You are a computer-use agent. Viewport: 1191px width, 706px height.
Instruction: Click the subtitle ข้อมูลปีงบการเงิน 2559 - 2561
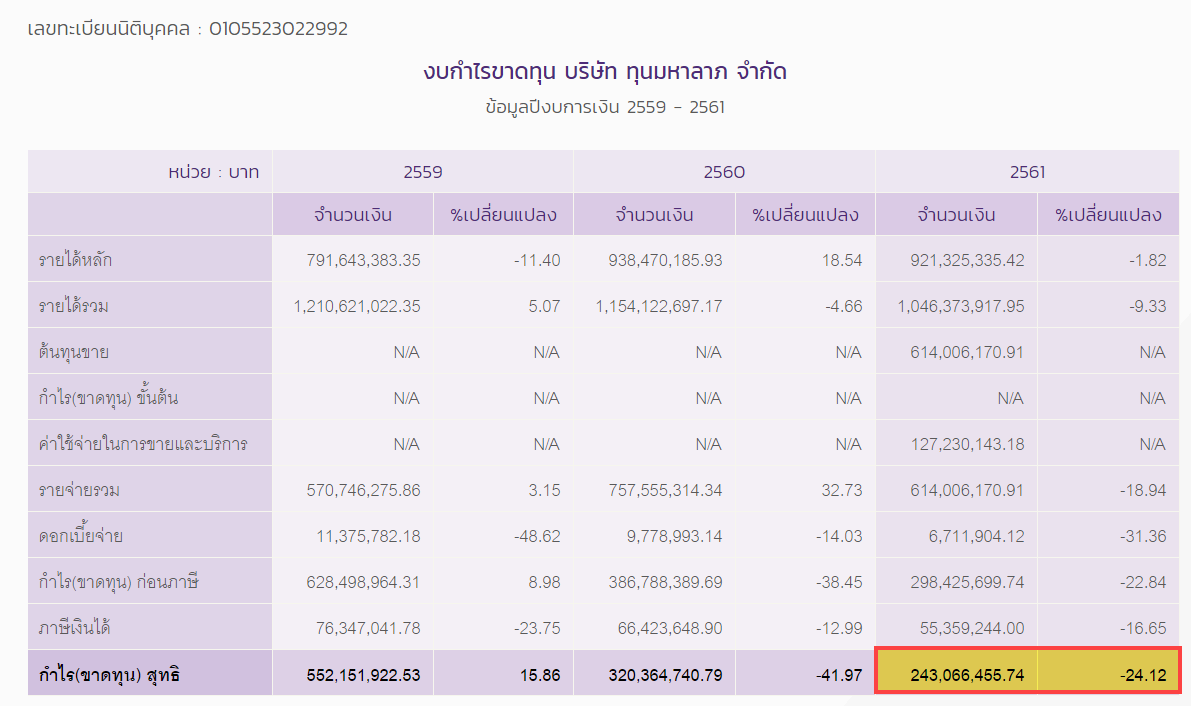[605, 107]
